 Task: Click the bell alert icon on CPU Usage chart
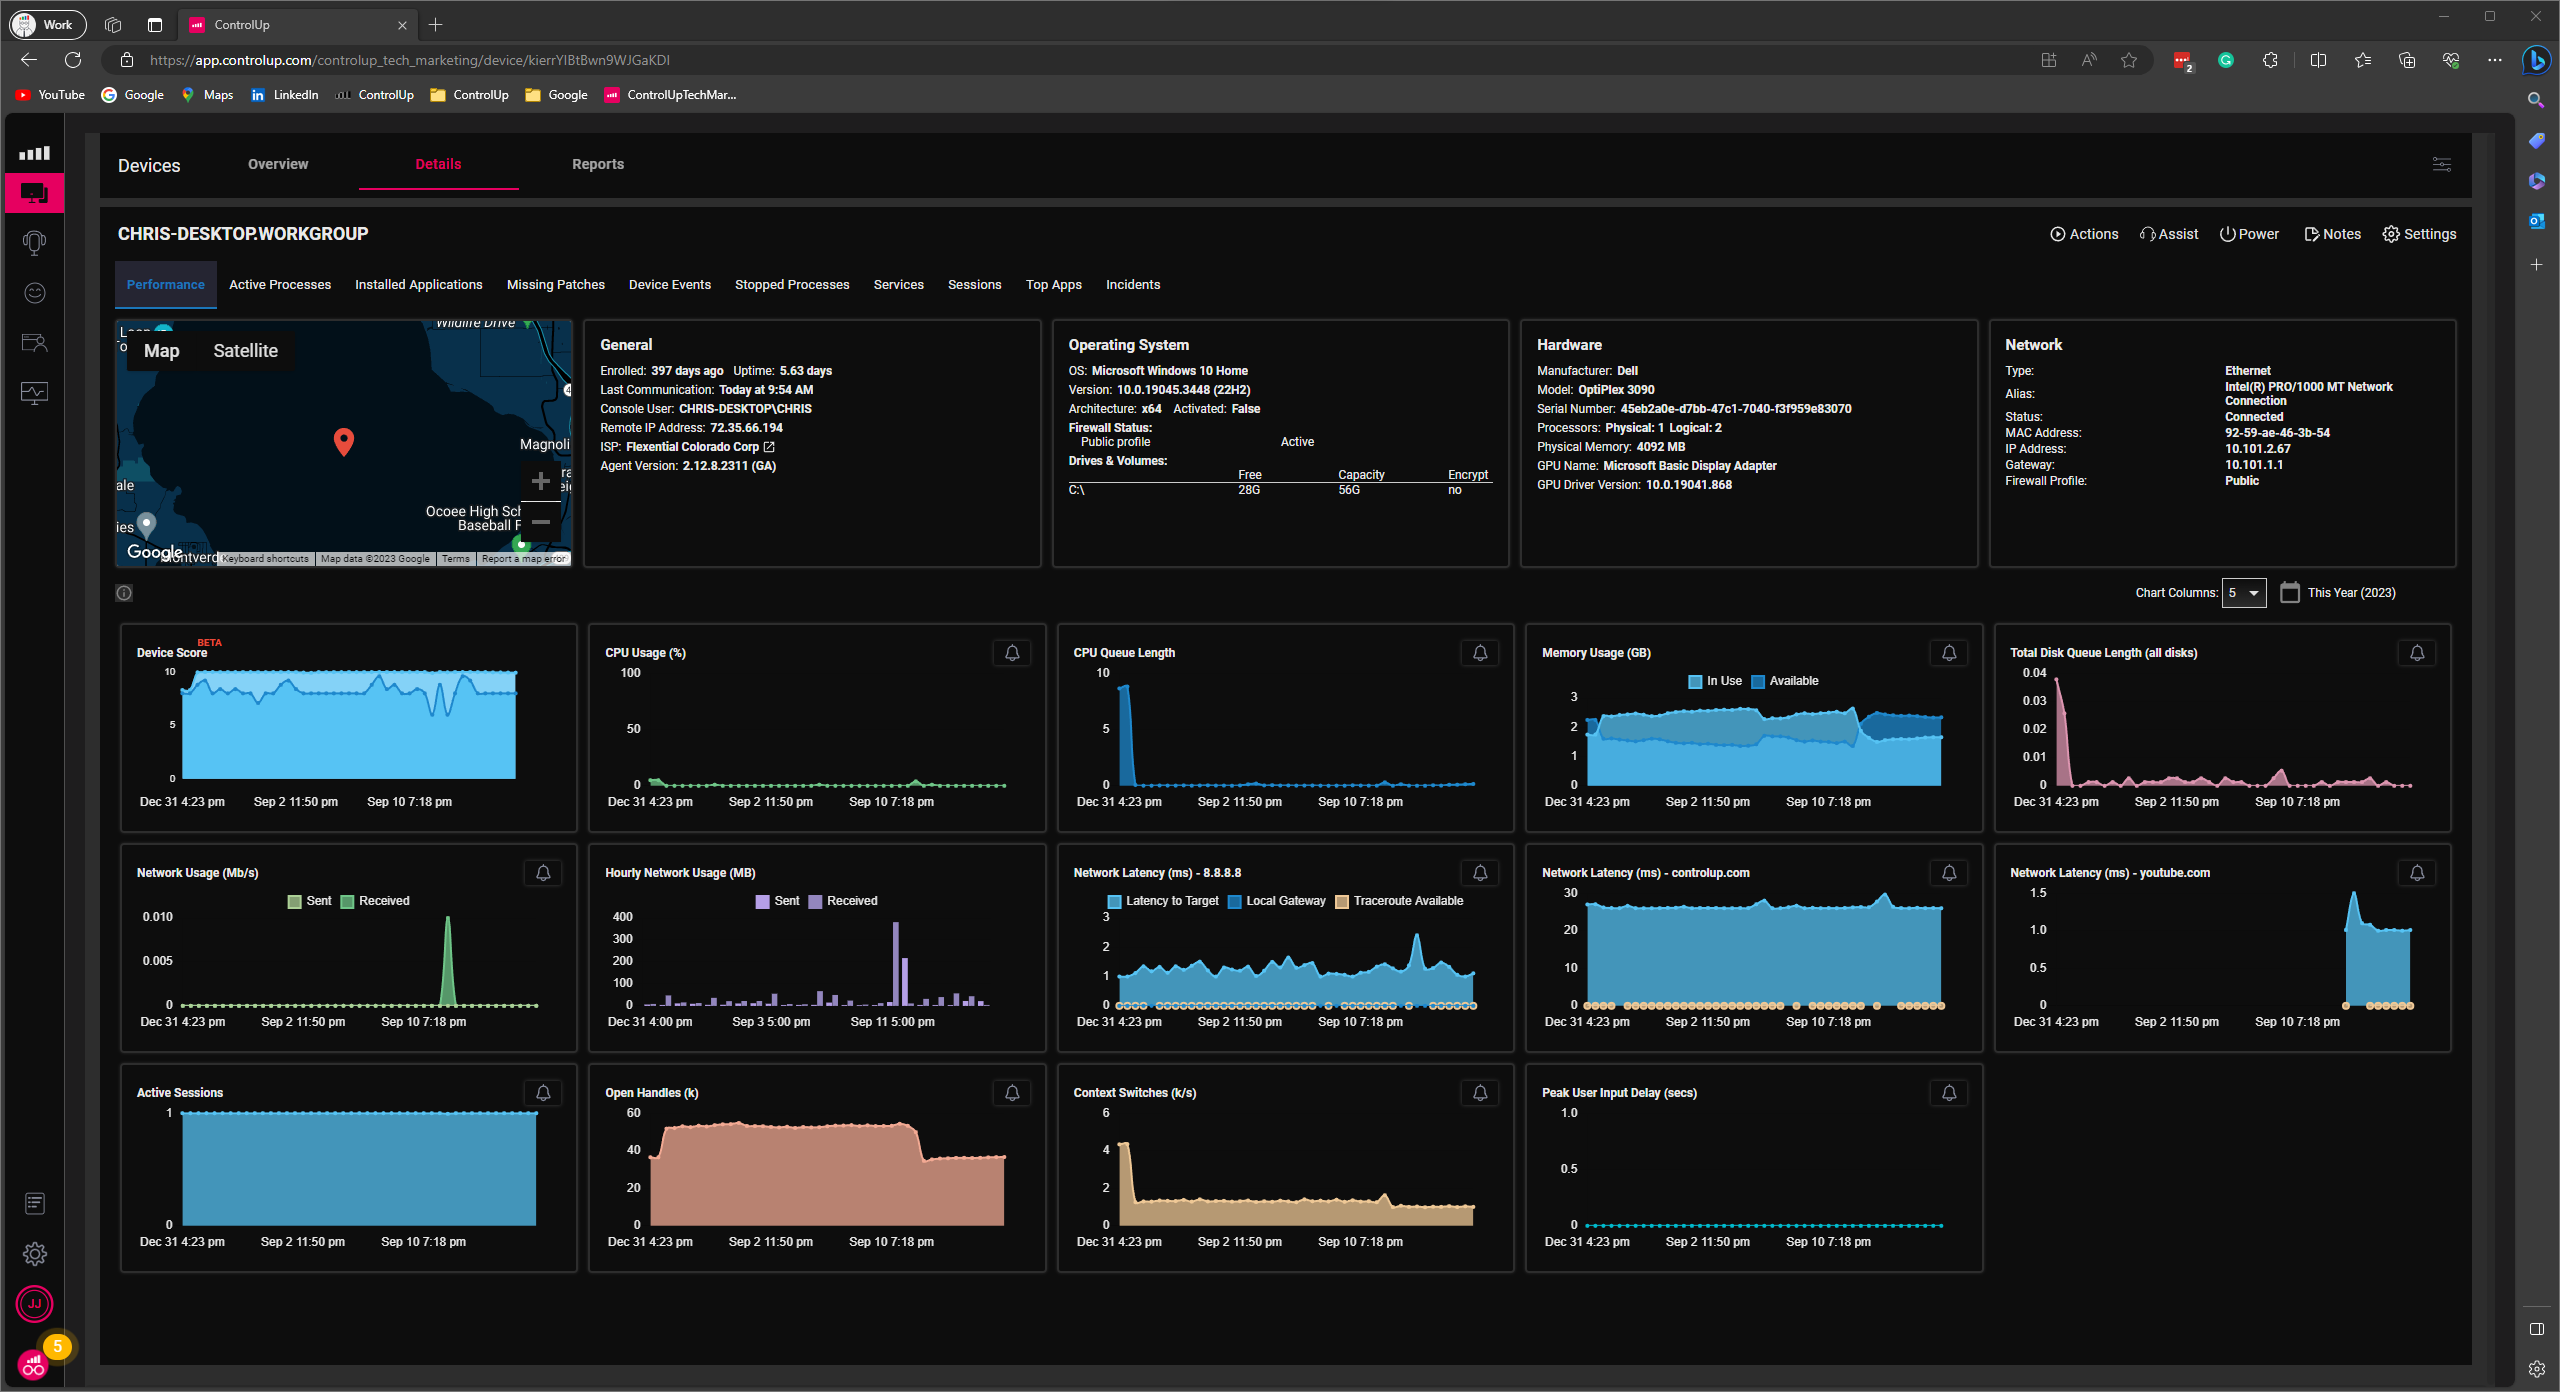click(x=1013, y=651)
